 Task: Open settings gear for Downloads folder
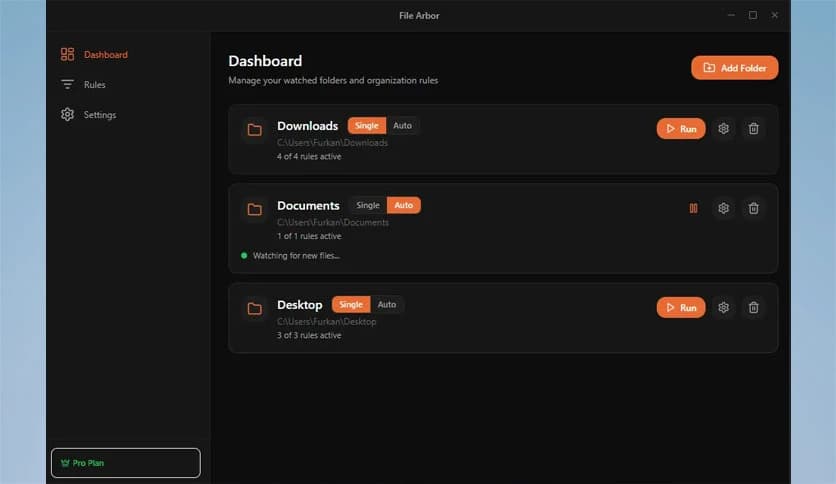click(x=724, y=128)
